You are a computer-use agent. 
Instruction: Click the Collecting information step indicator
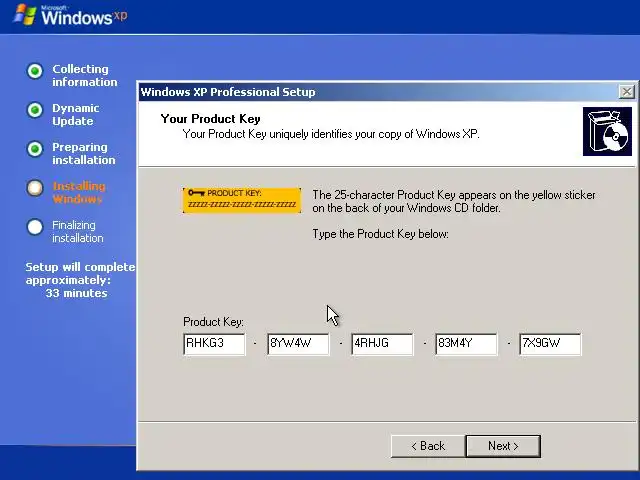[x=35, y=71]
